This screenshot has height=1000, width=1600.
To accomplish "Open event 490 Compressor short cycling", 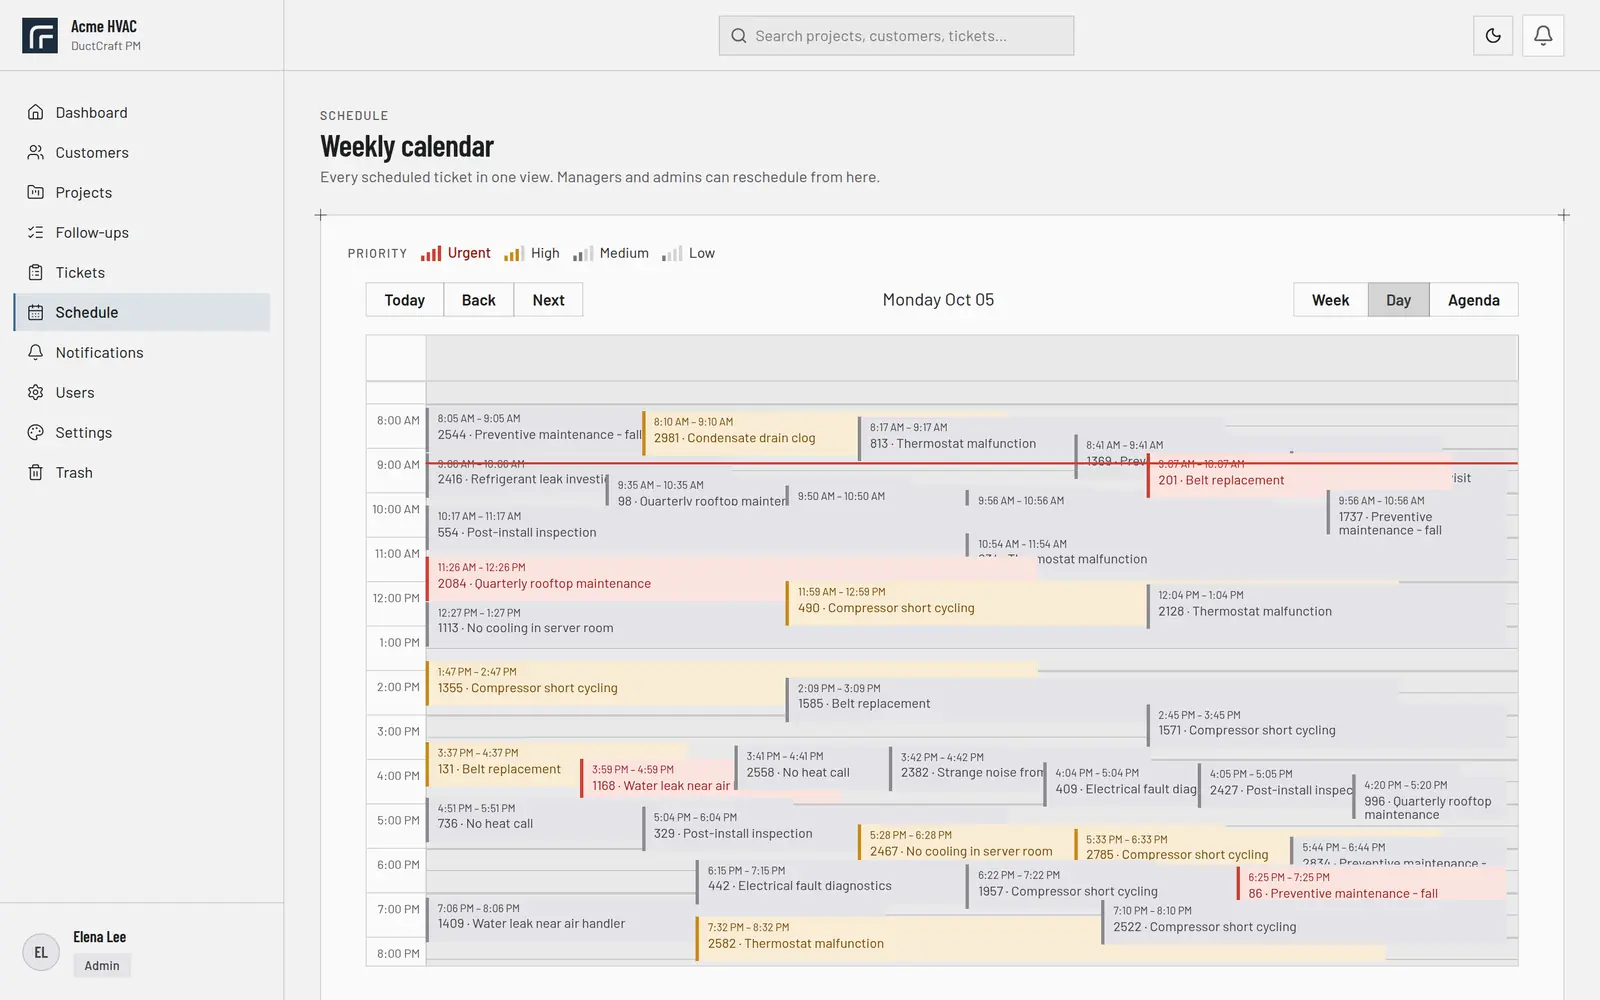I will pos(966,604).
